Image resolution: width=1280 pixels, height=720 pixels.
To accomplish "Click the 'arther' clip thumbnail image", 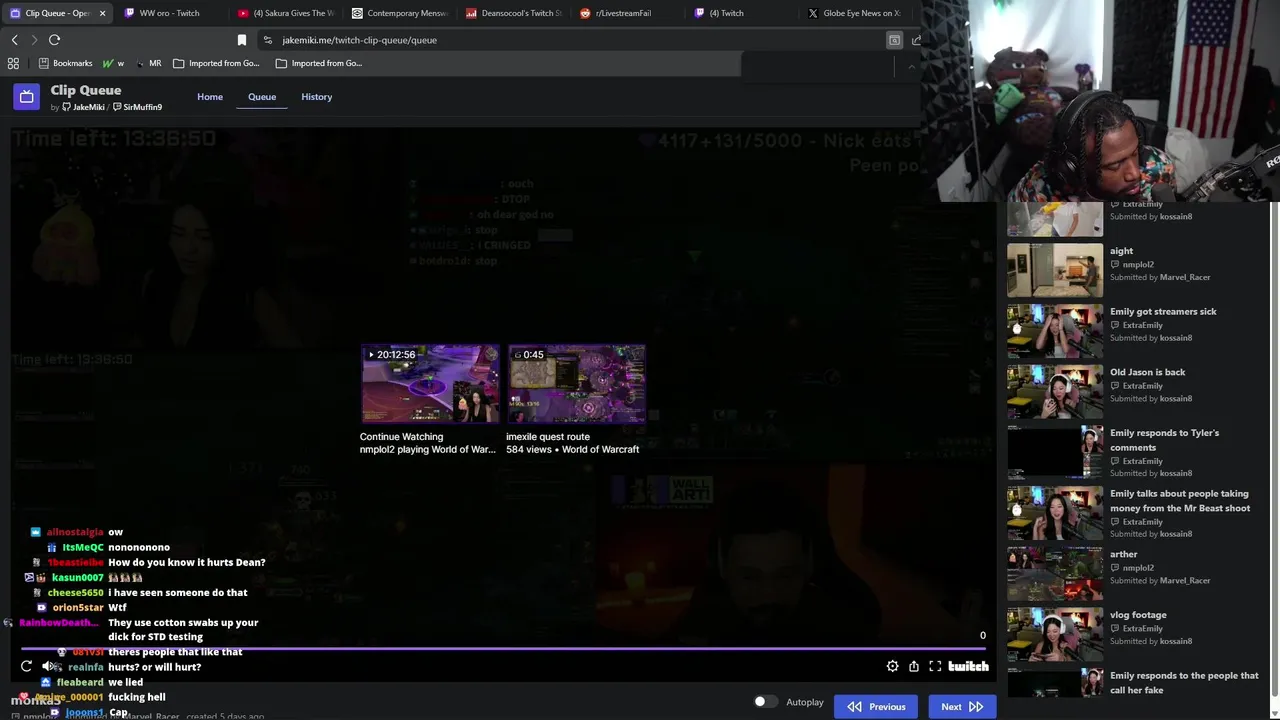I will point(1055,574).
